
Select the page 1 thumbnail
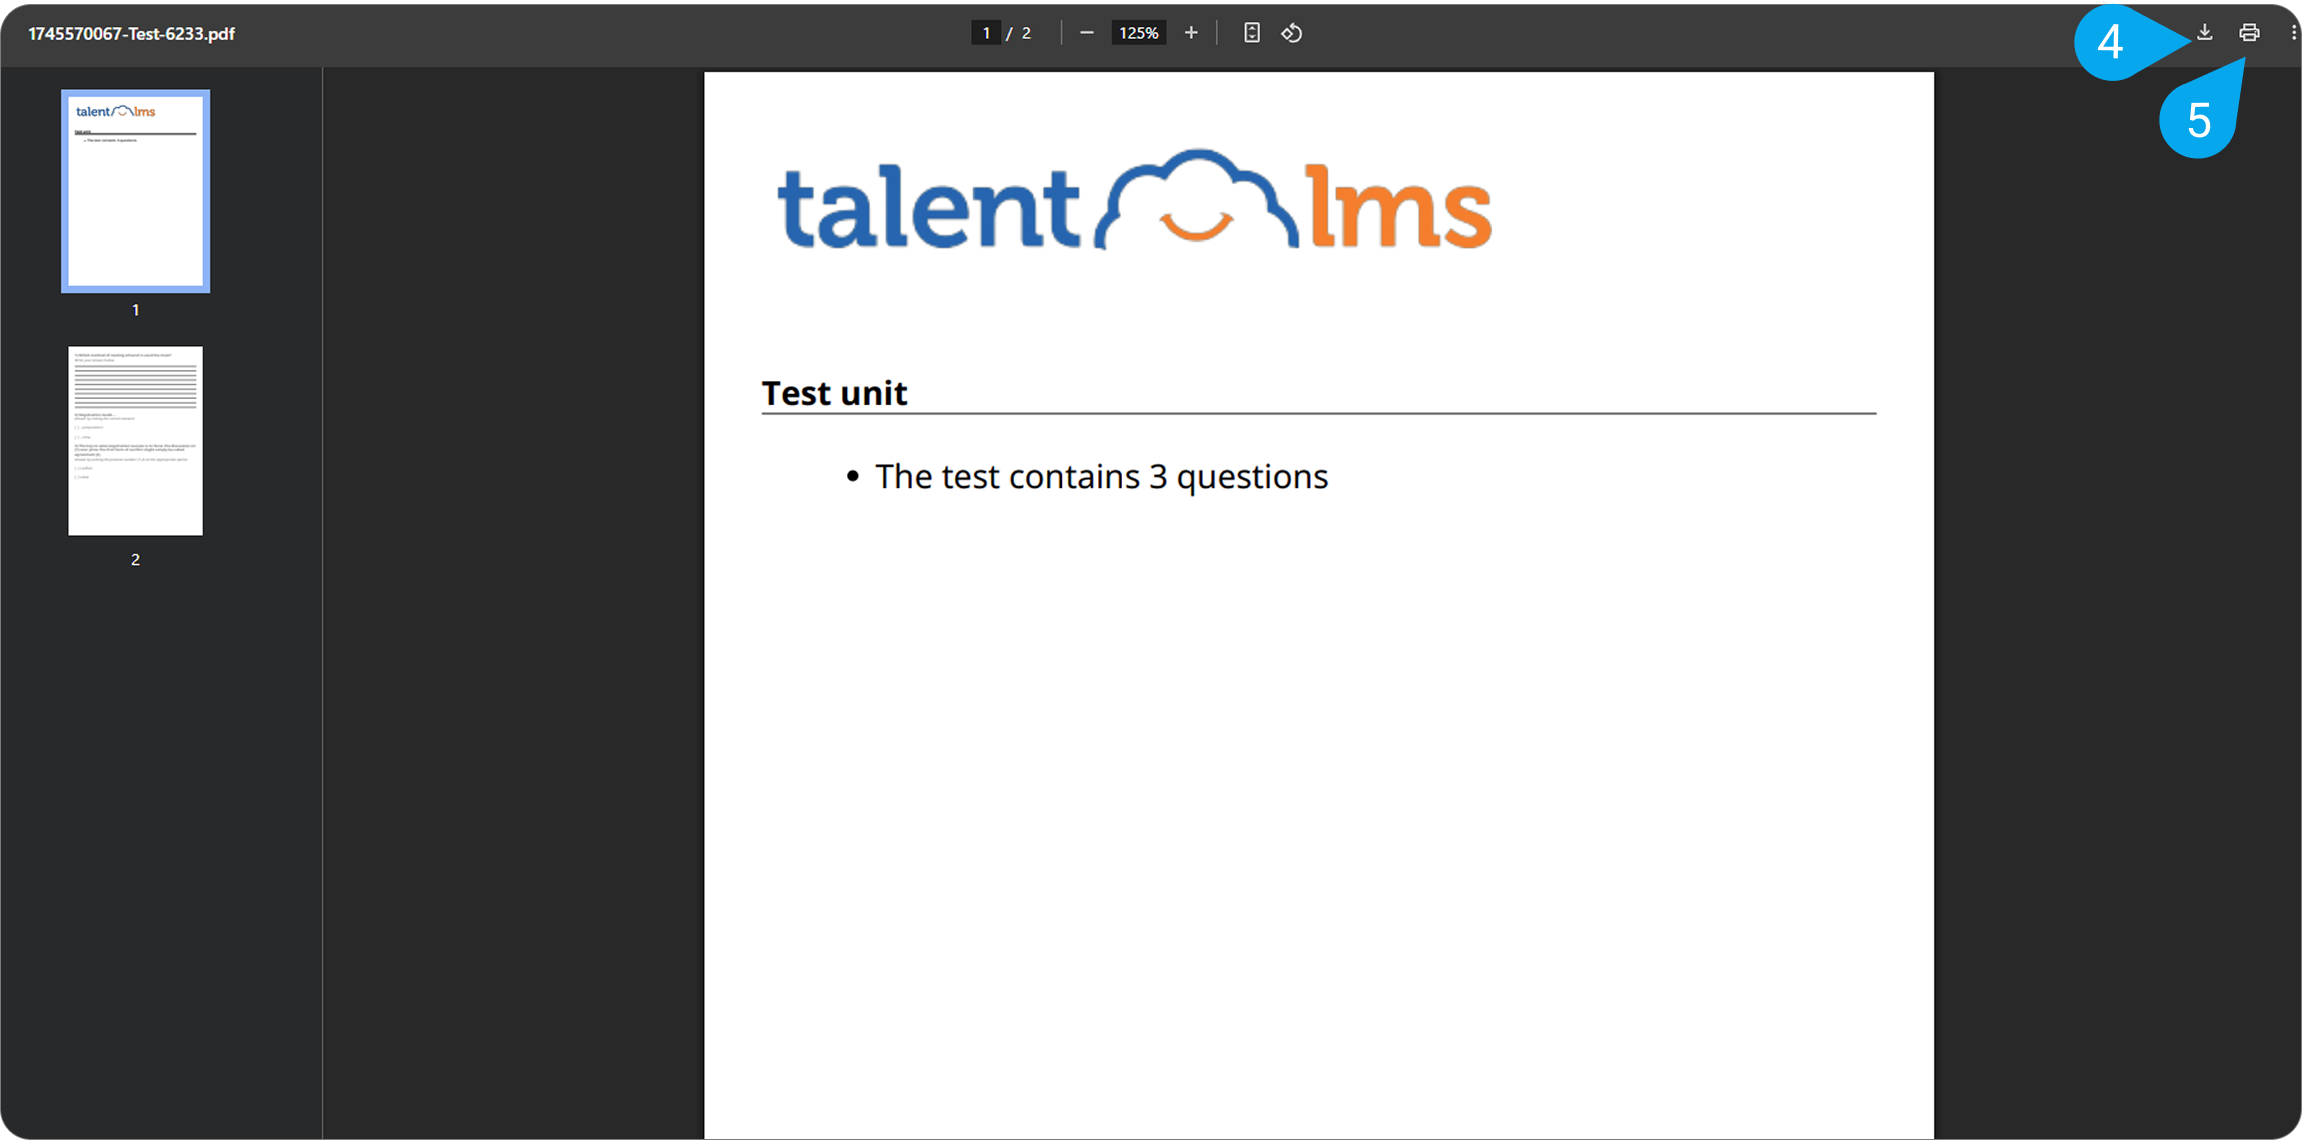(135, 191)
